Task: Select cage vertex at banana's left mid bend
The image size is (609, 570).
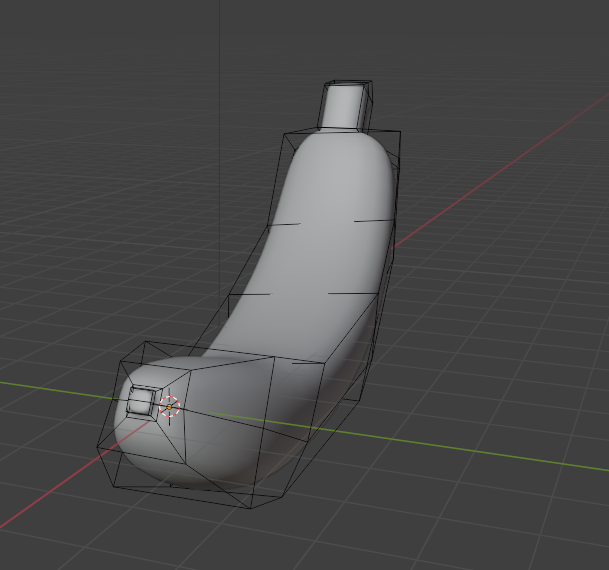Action: pyautogui.click(x=229, y=296)
